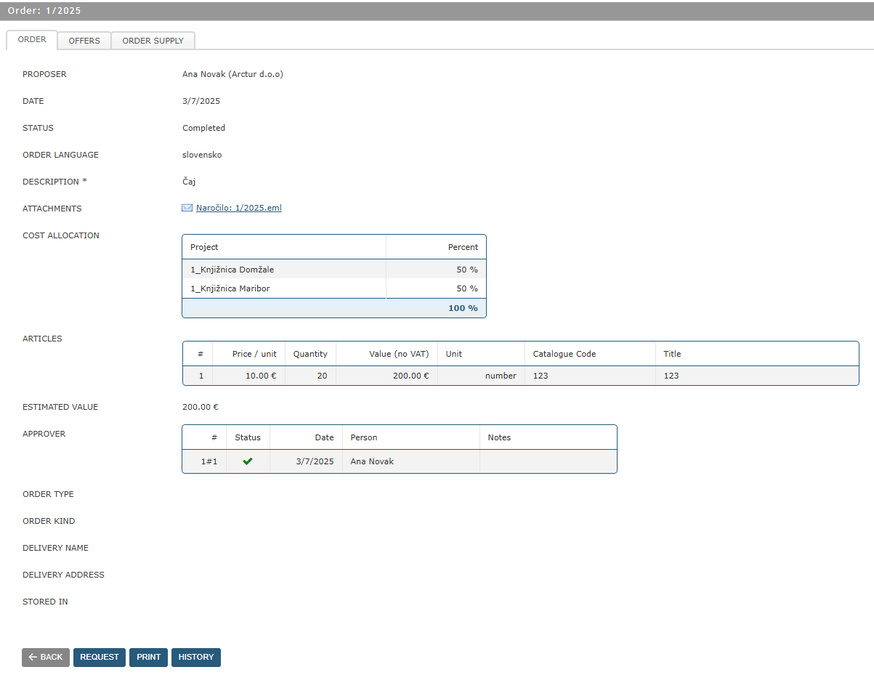View order History
Image resolution: width=874 pixels, height=675 pixels.
(x=196, y=657)
